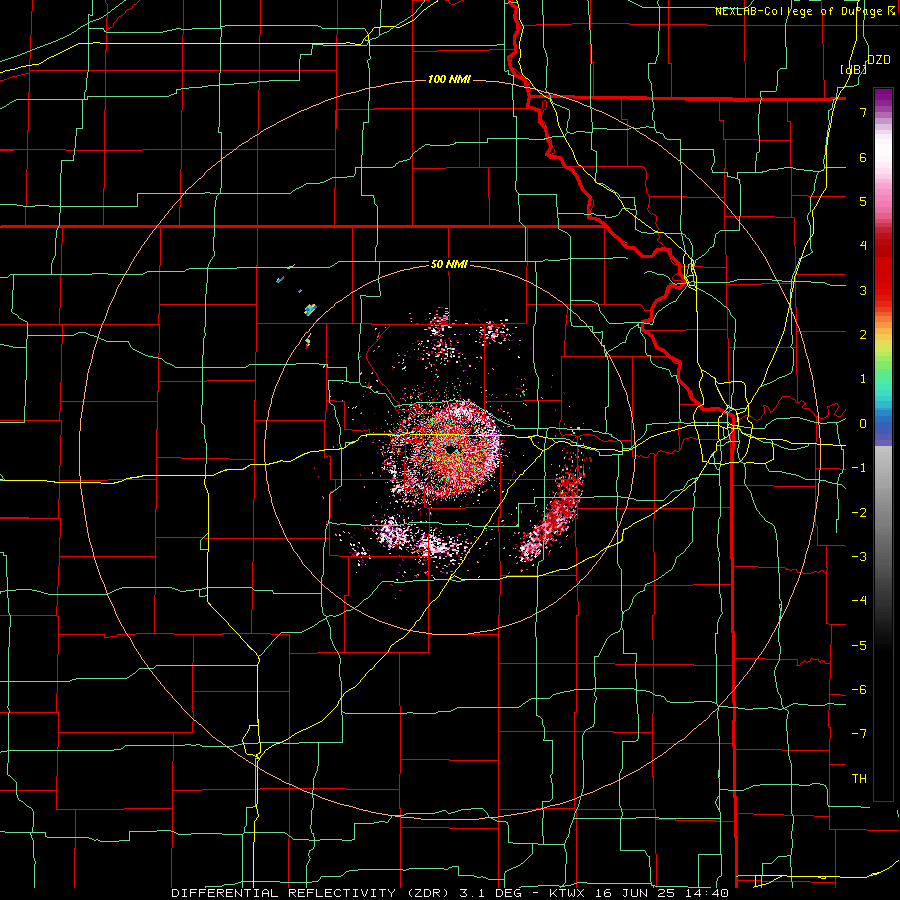Click the 6 value on the color scale

point(863,157)
